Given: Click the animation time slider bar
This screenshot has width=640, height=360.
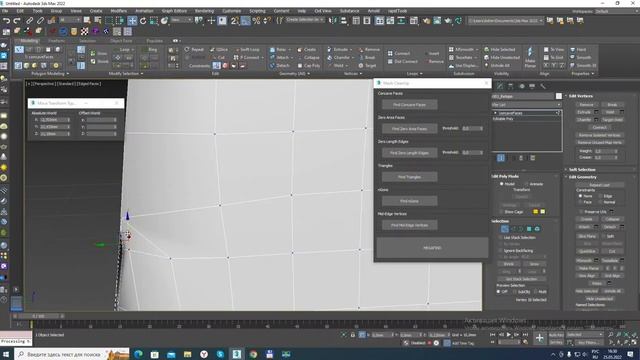Looking at the screenshot, I should tap(38, 316).
